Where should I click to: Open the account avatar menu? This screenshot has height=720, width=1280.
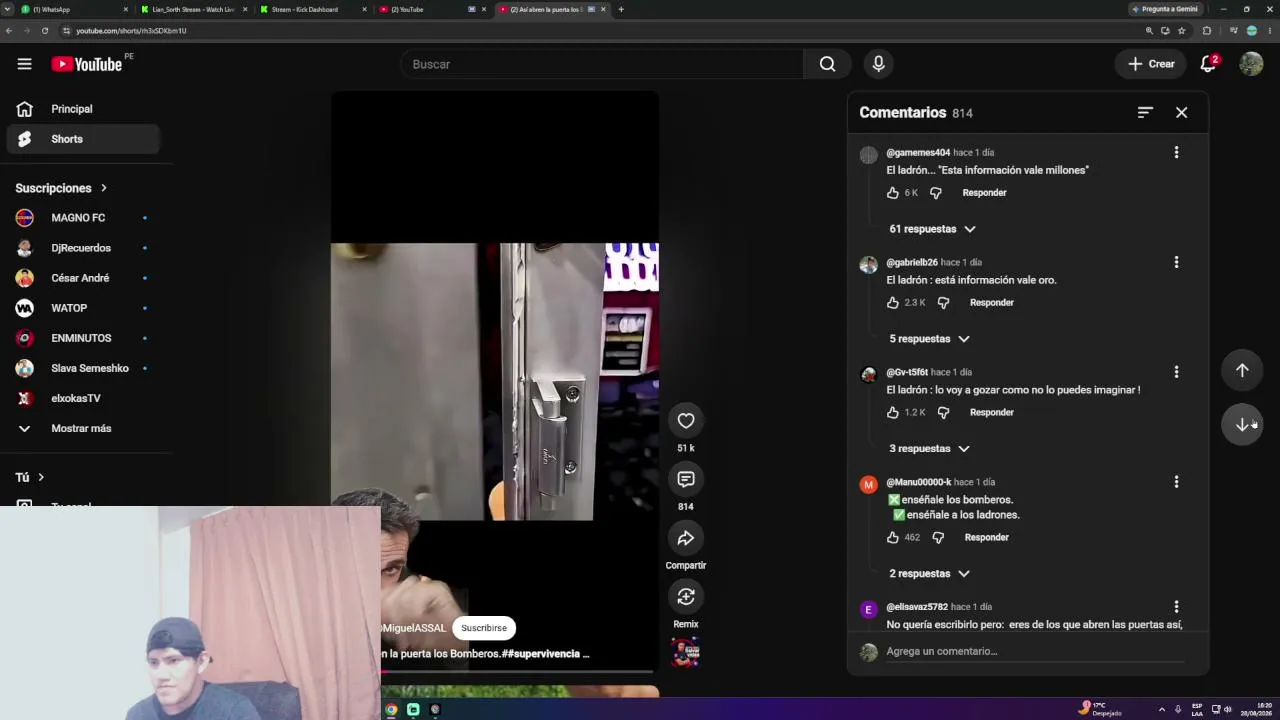tap(1251, 64)
